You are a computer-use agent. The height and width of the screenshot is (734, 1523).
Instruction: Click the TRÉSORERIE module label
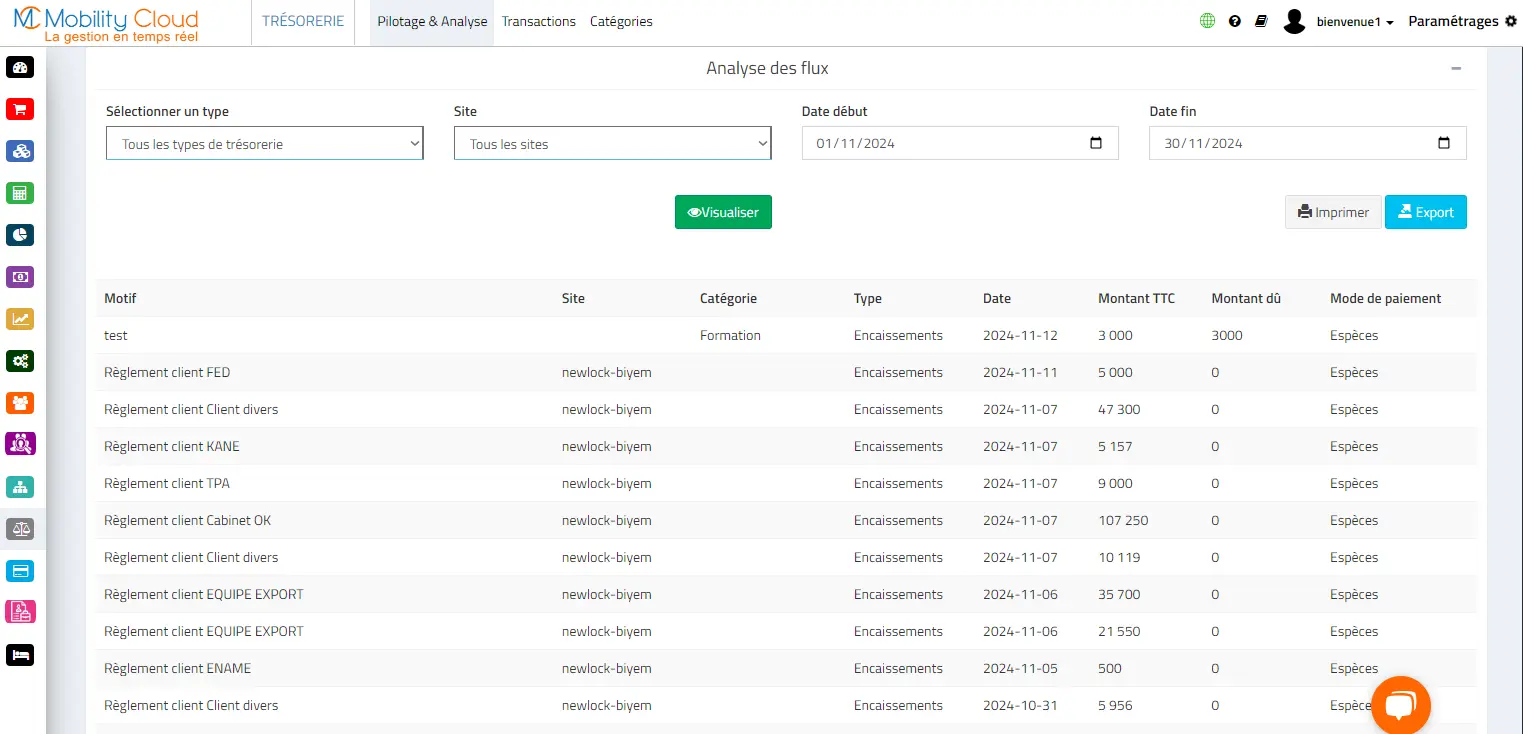coord(303,21)
